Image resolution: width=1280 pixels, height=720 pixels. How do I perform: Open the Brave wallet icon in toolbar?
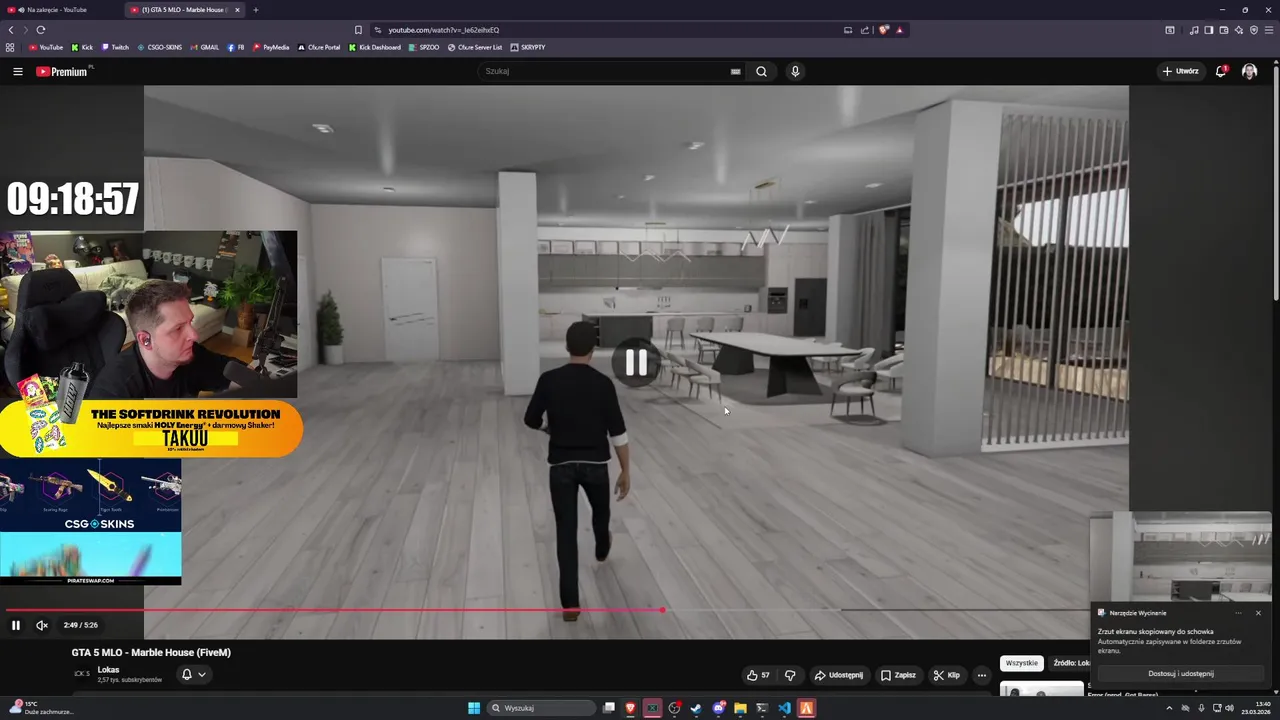(1224, 30)
